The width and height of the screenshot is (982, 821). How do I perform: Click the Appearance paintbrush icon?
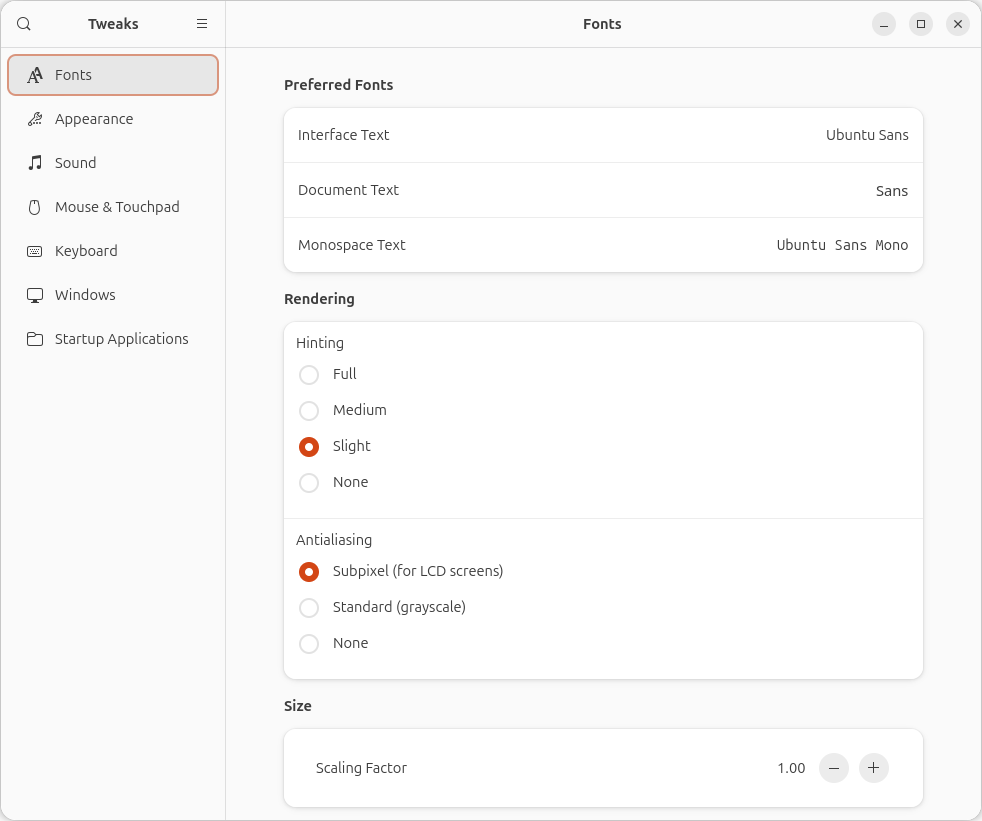[x=35, y=119]
